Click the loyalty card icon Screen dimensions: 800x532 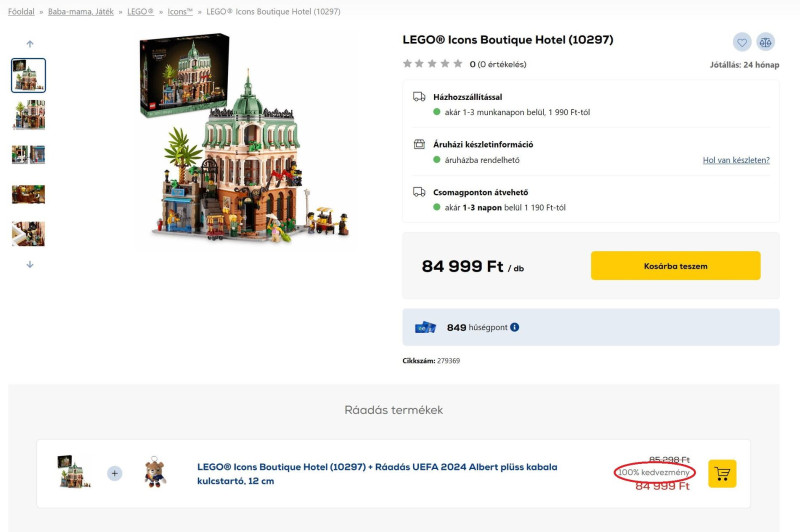pyautogui.click(x=425, y=327)
